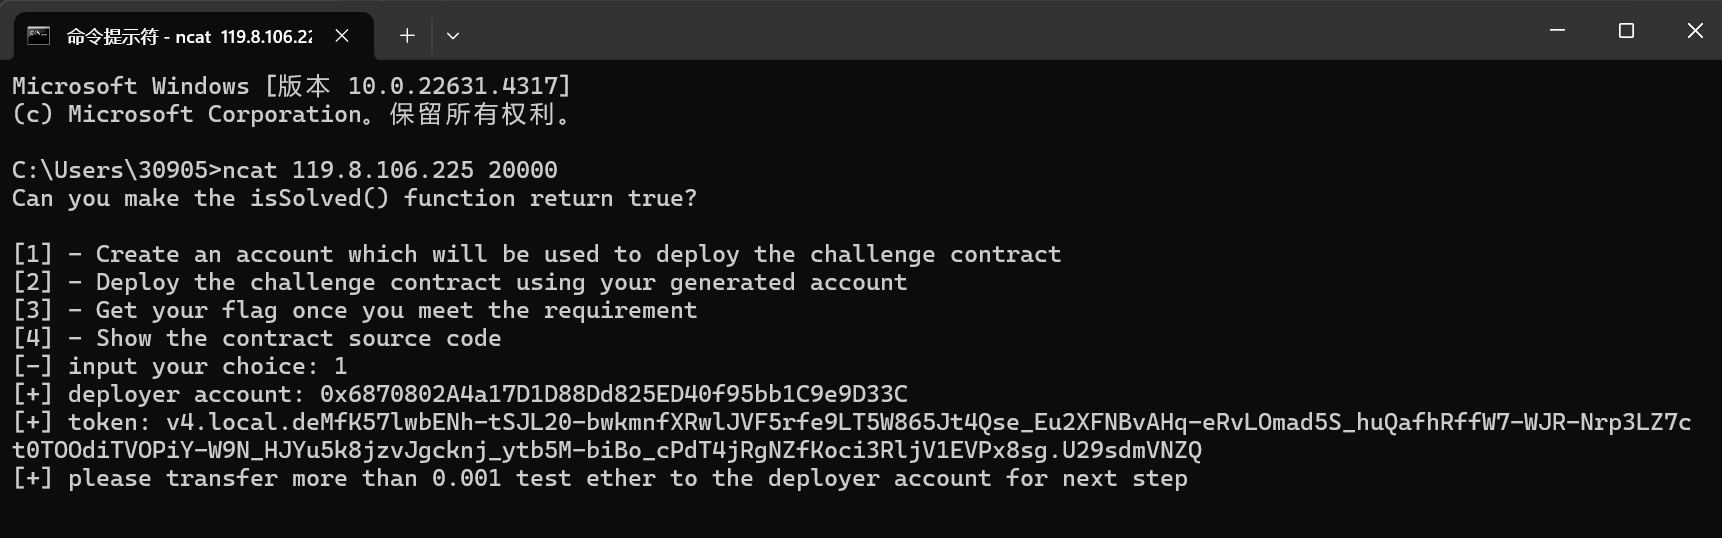Click the deployer account address 0x6870802A
The width and height of the screenshot is (1722, 538).
pyautogui.click(x=613, y=394)
